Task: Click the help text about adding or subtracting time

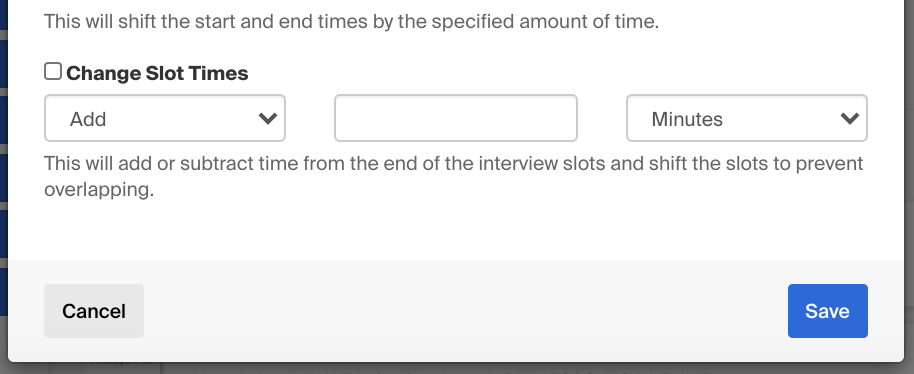Action: (454, 176)
